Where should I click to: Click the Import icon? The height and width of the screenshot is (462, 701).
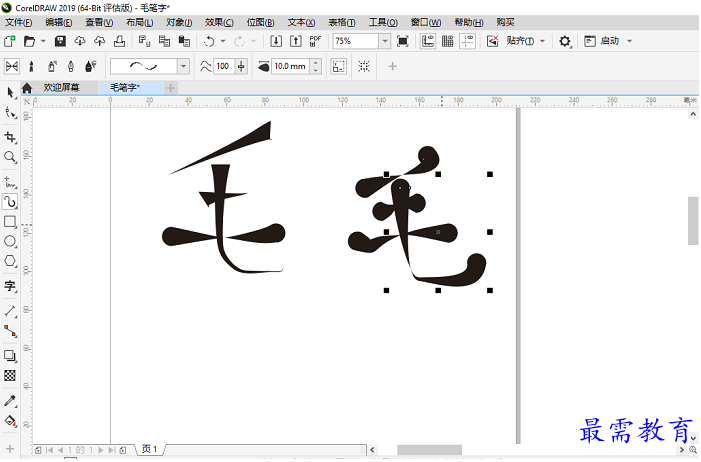(x=276, y=41)
